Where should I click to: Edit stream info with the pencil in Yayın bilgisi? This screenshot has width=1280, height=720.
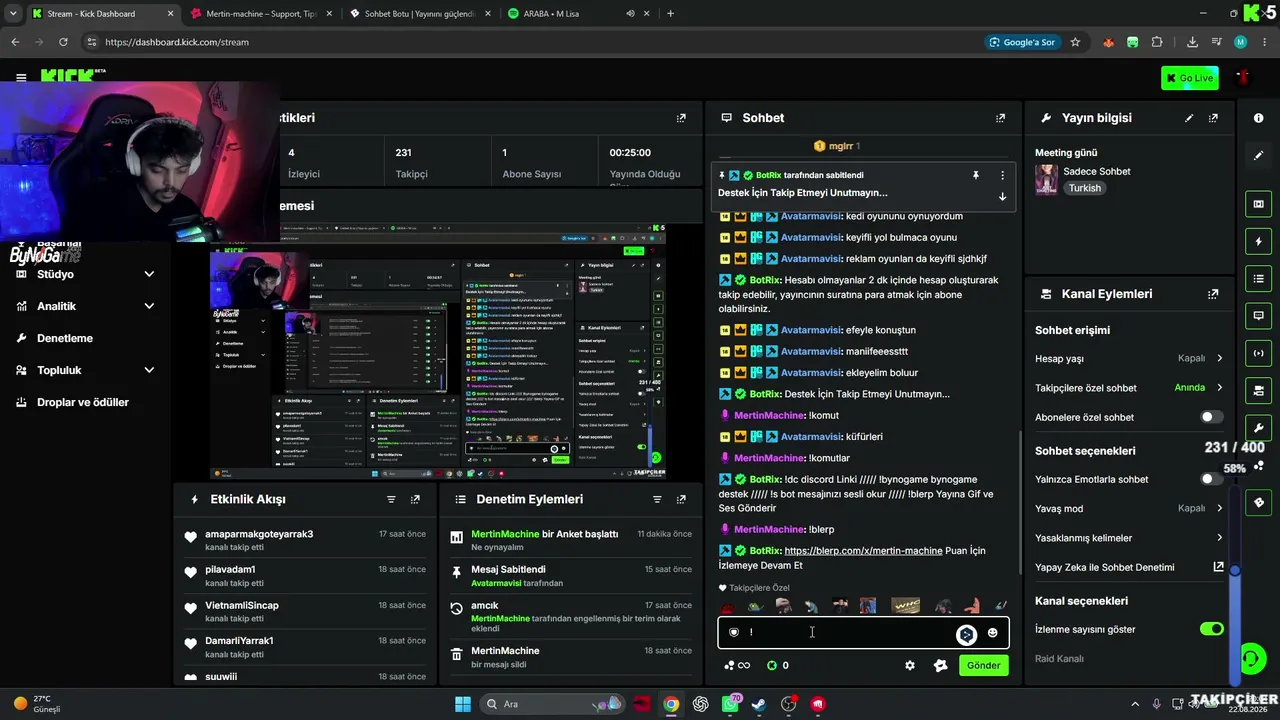click(1189, 118)
